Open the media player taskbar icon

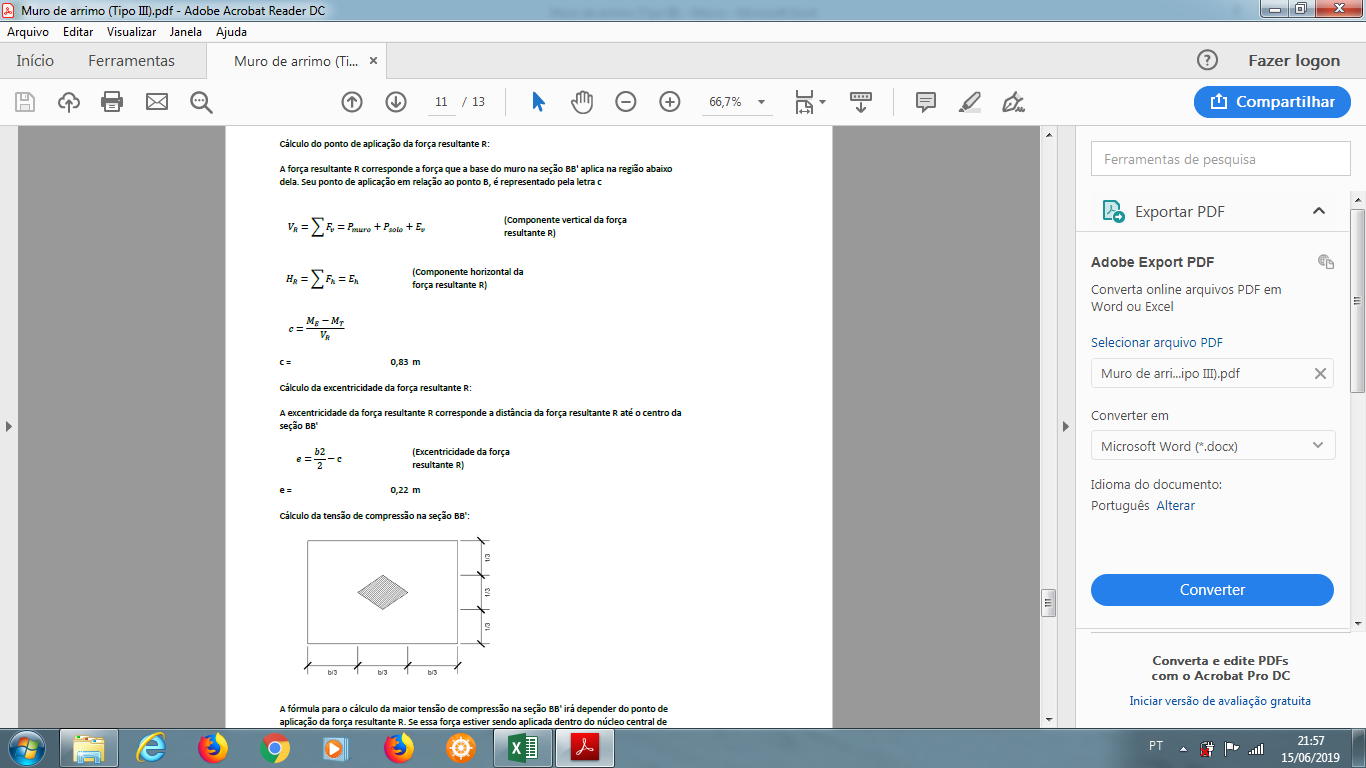pos(337,748)
